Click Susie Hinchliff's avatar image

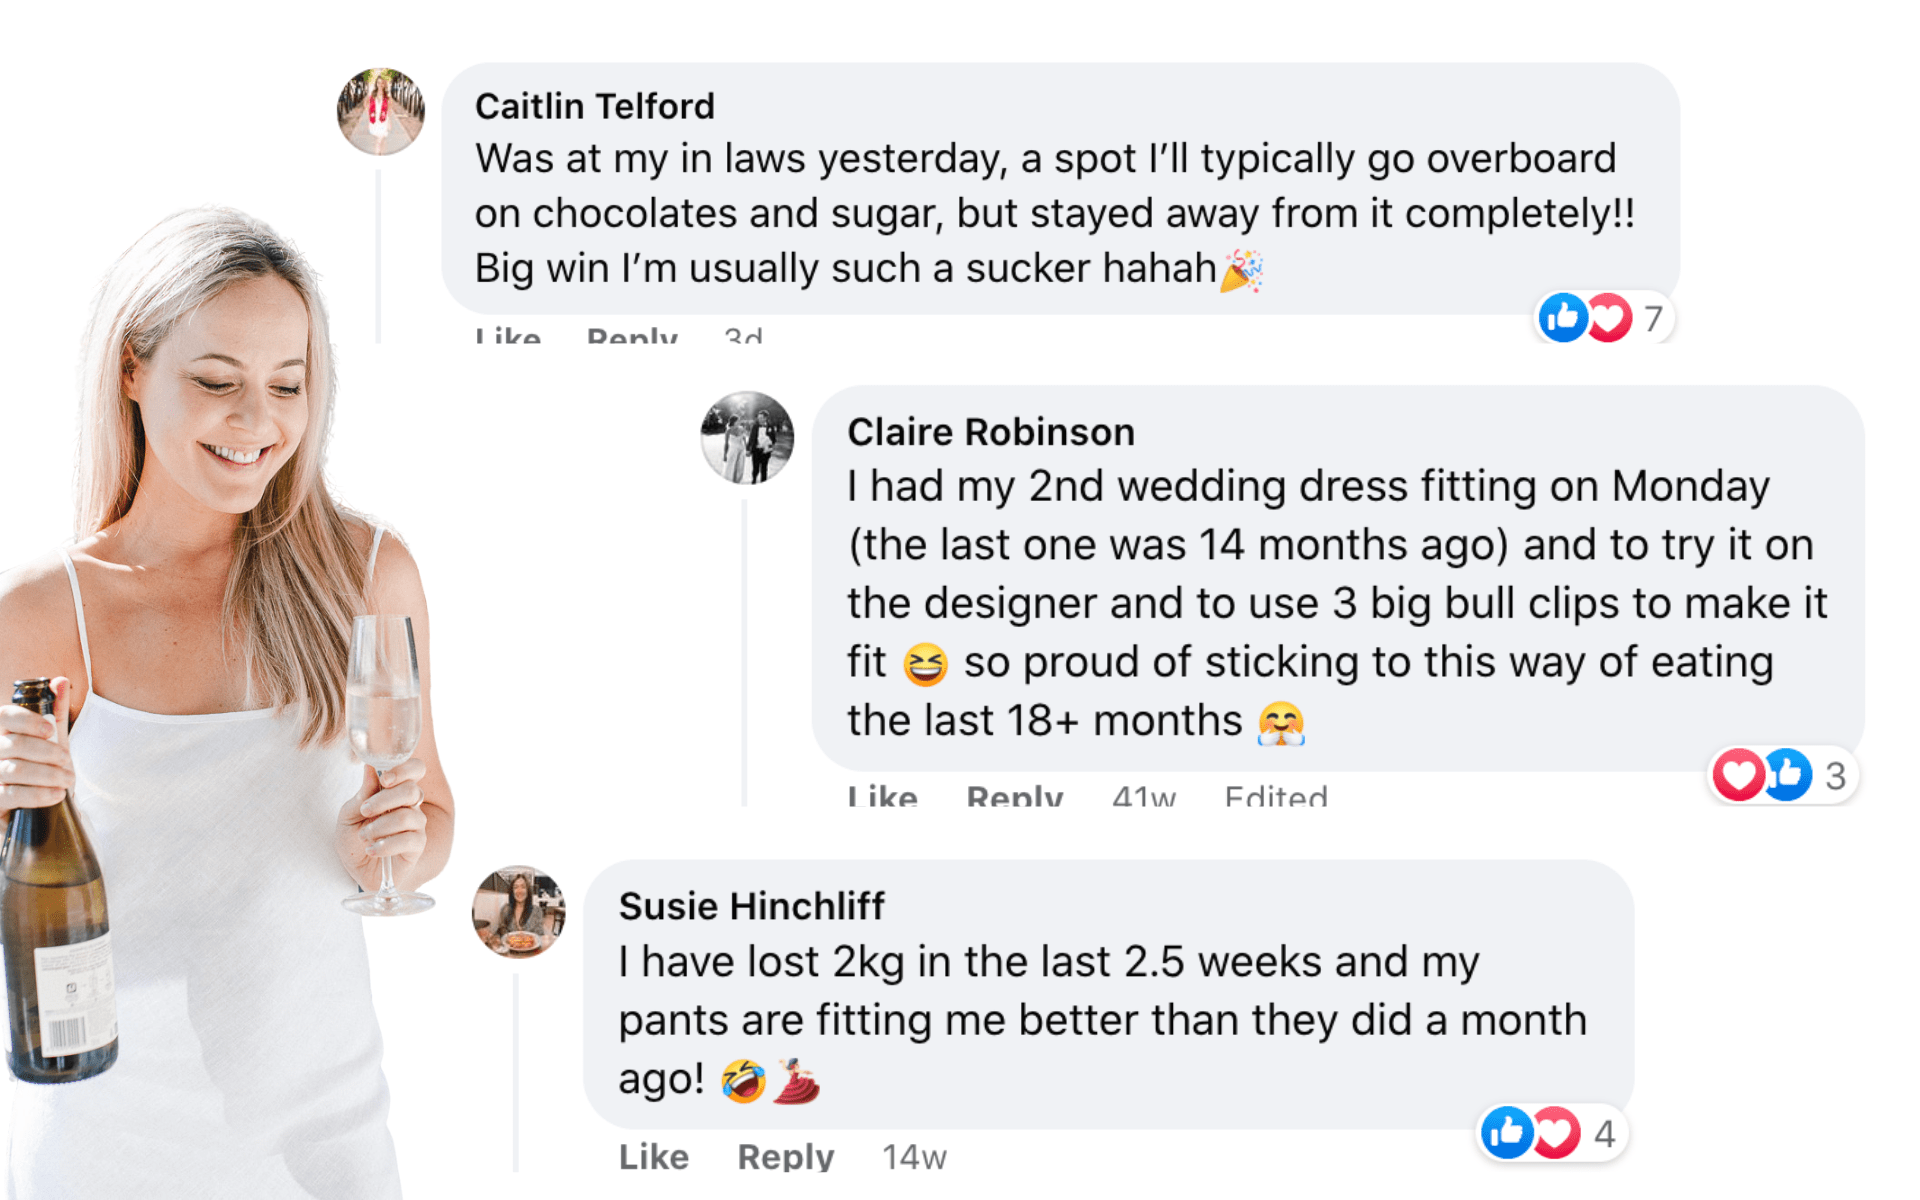[x=518, y=911]
